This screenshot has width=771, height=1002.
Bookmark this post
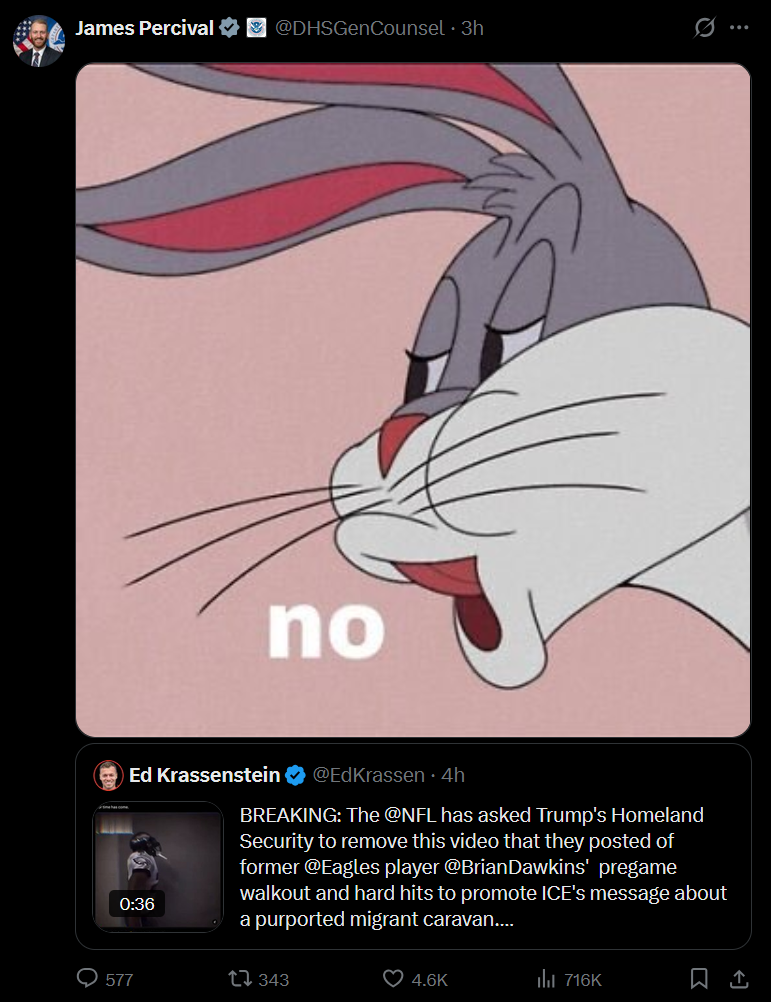coord(699,978)
